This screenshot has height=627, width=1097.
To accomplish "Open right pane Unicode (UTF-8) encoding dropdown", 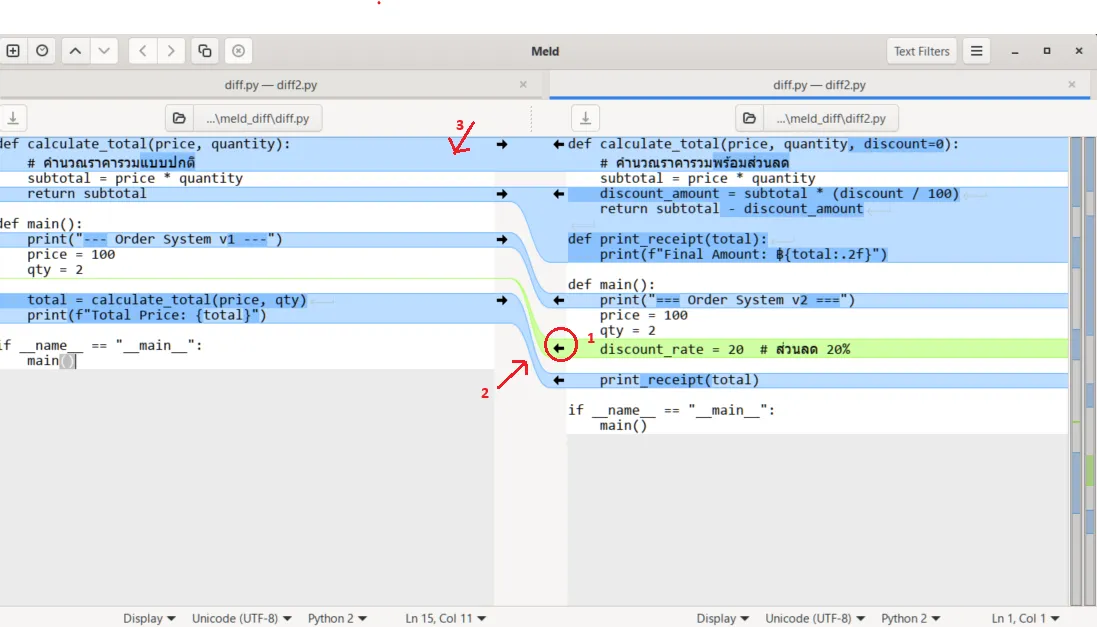I will click(x=814, y=618).
